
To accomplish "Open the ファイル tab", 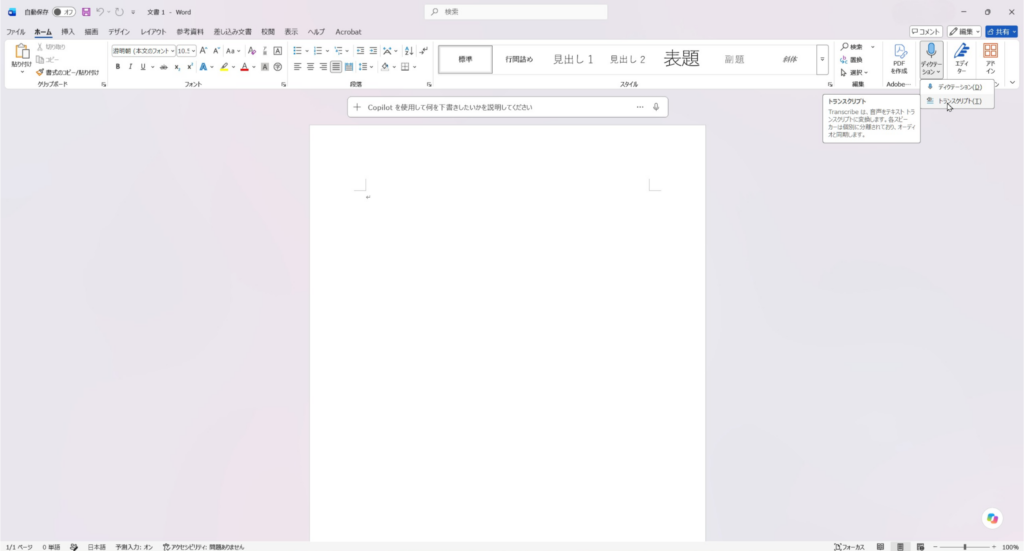I will (16, 31).
